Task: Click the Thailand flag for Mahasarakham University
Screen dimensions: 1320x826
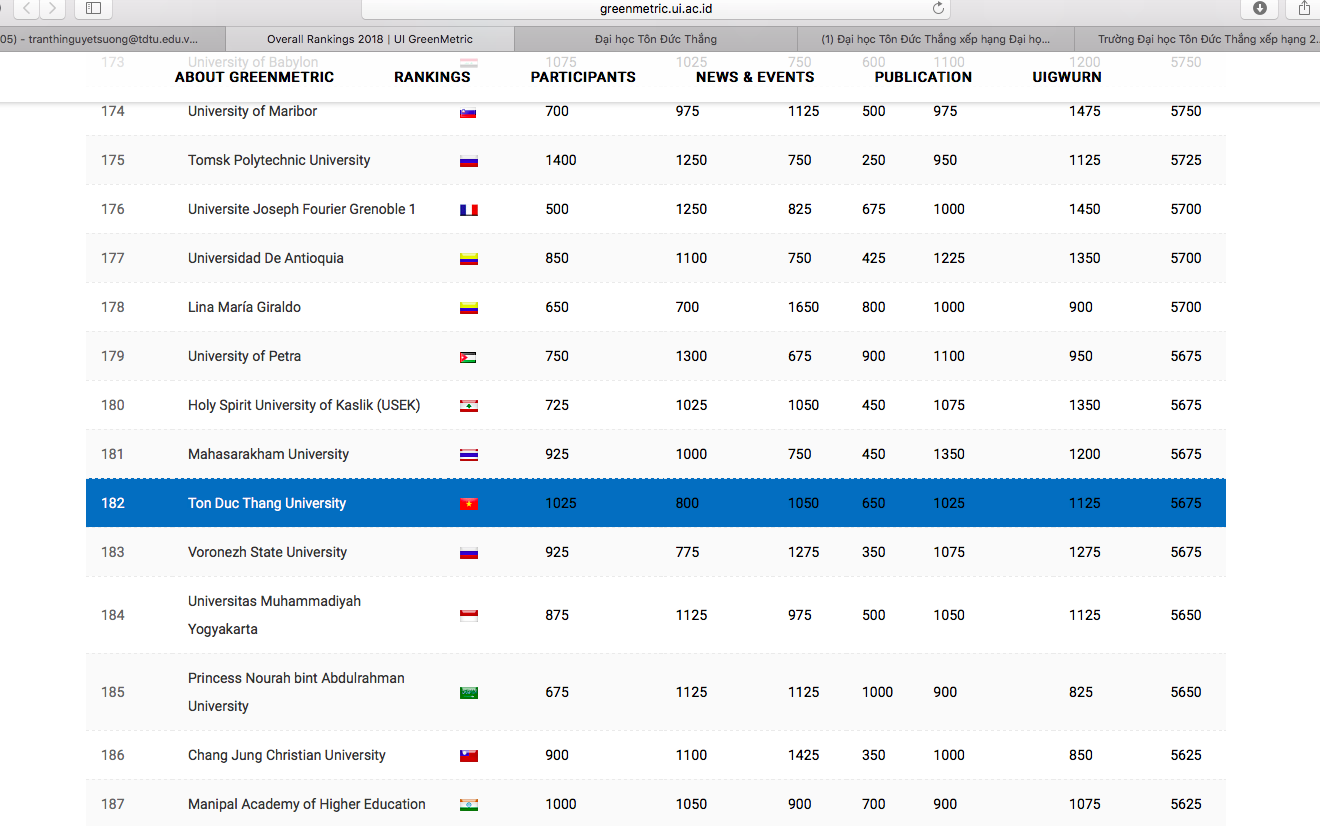Action: [x=469, y=454]
